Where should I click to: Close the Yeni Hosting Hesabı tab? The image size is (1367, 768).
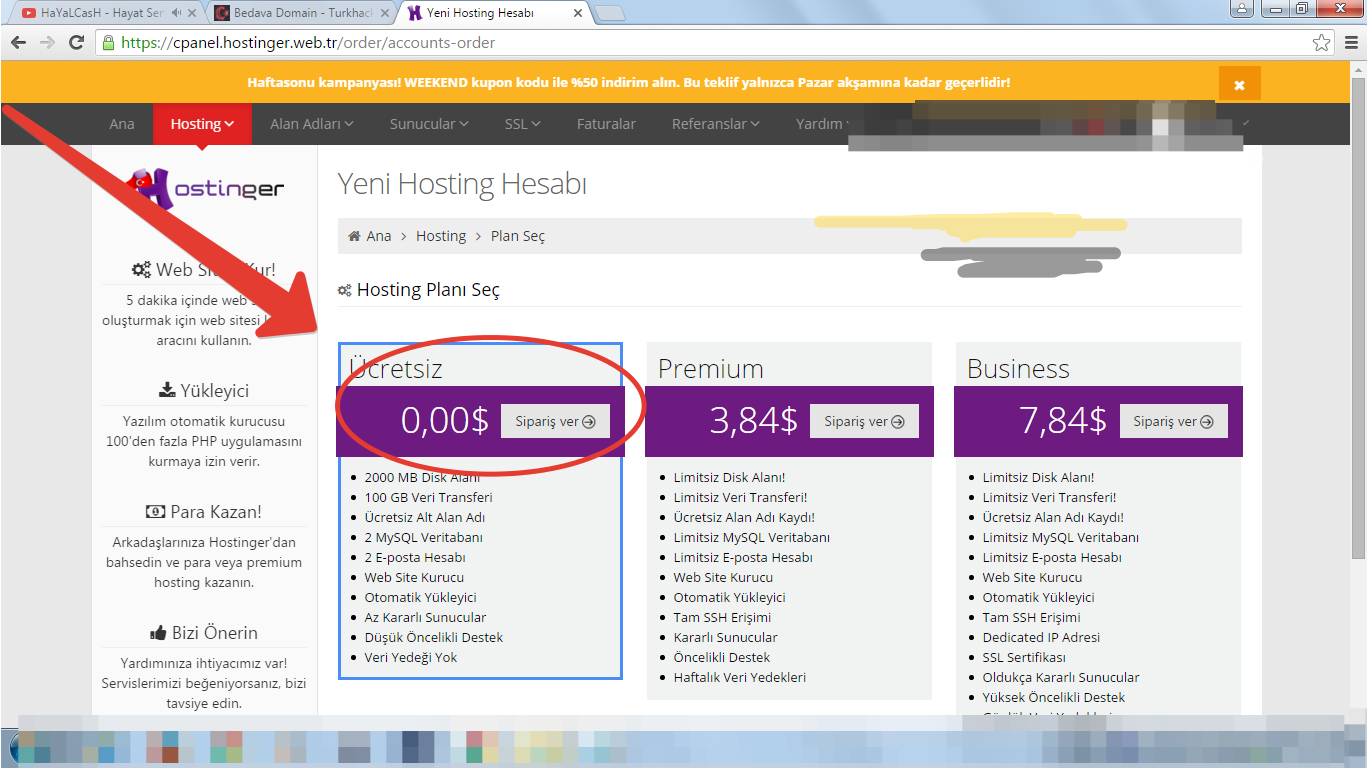tap(578, 13)
